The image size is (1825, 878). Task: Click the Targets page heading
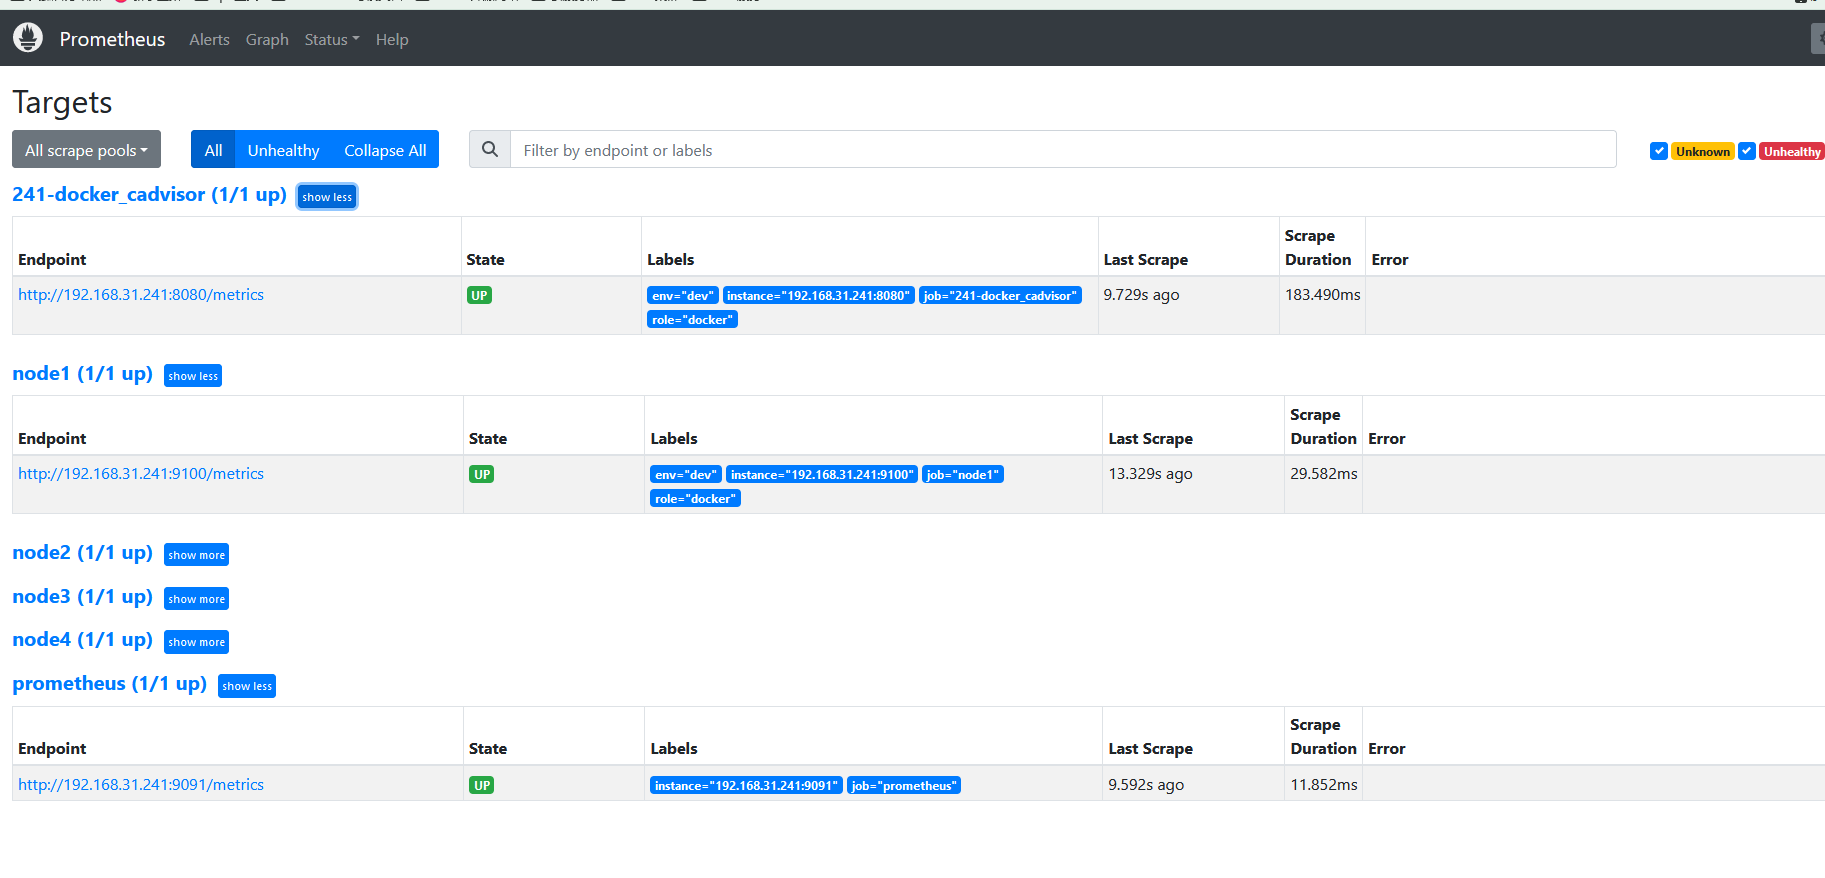coord(62,102)
